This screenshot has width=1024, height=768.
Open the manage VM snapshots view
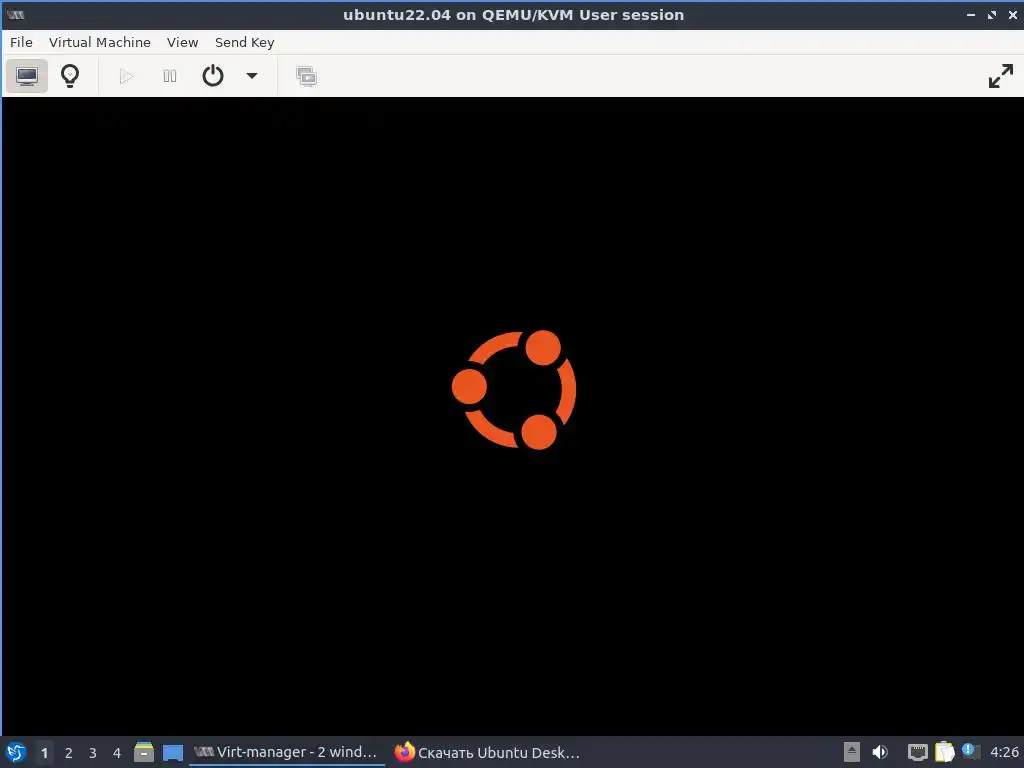pos(306,76)
